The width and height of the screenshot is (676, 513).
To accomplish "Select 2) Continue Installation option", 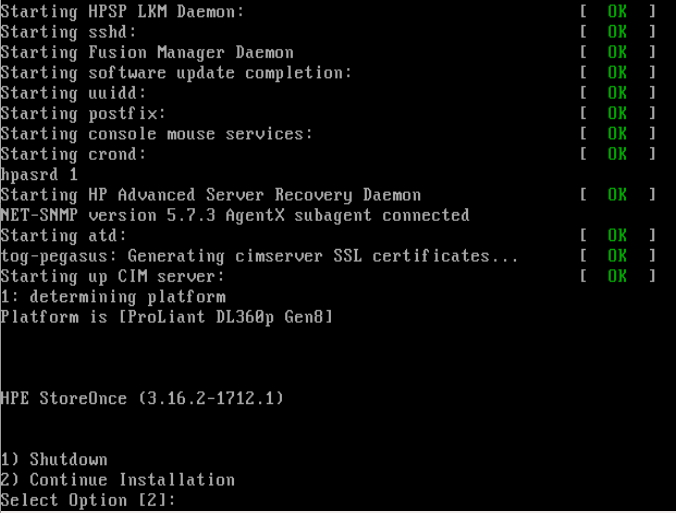I will click(x=117, y=479).
